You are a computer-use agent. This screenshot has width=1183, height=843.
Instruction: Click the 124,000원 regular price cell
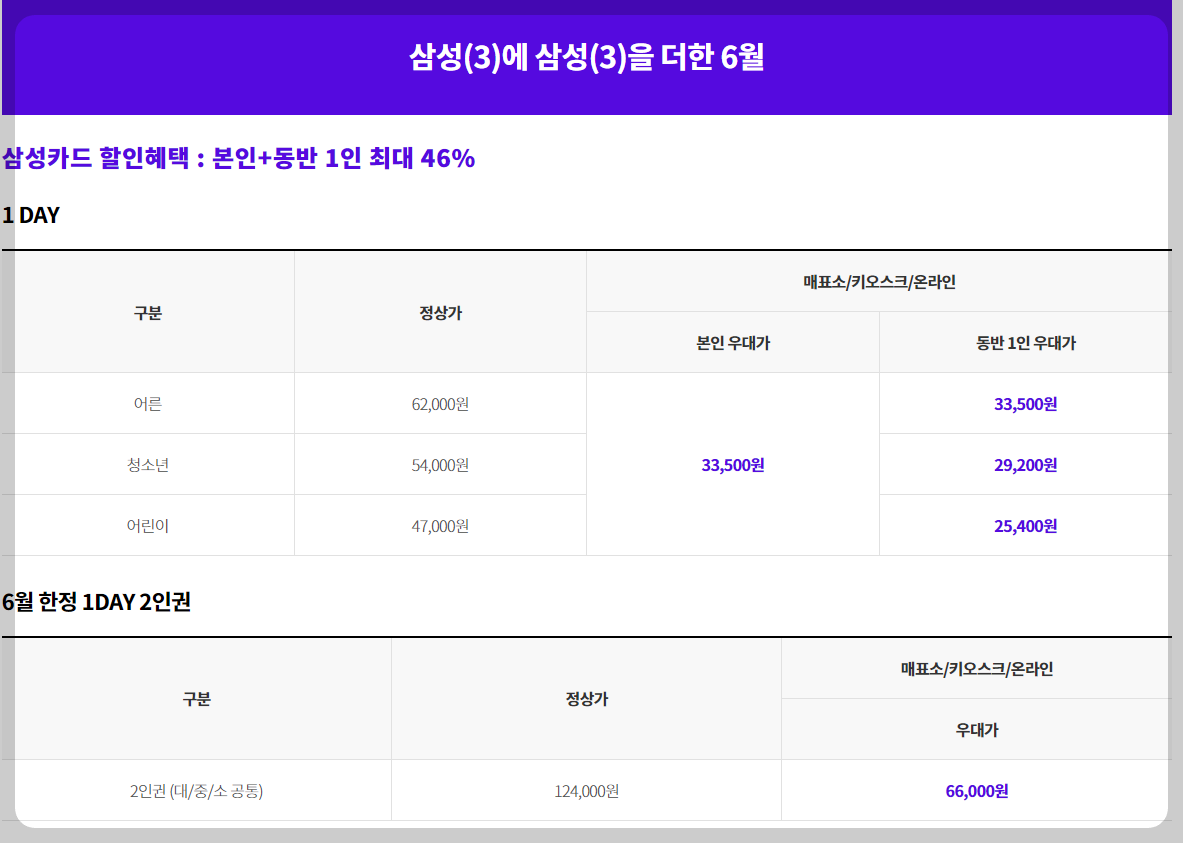(x=586, y=791)
